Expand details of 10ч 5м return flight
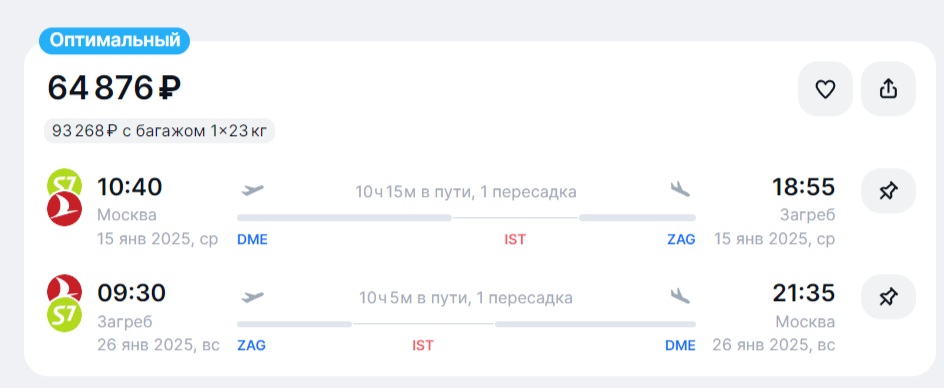This screenshot has height=388, width=944. pyautogui.click(x=465, y=298)
